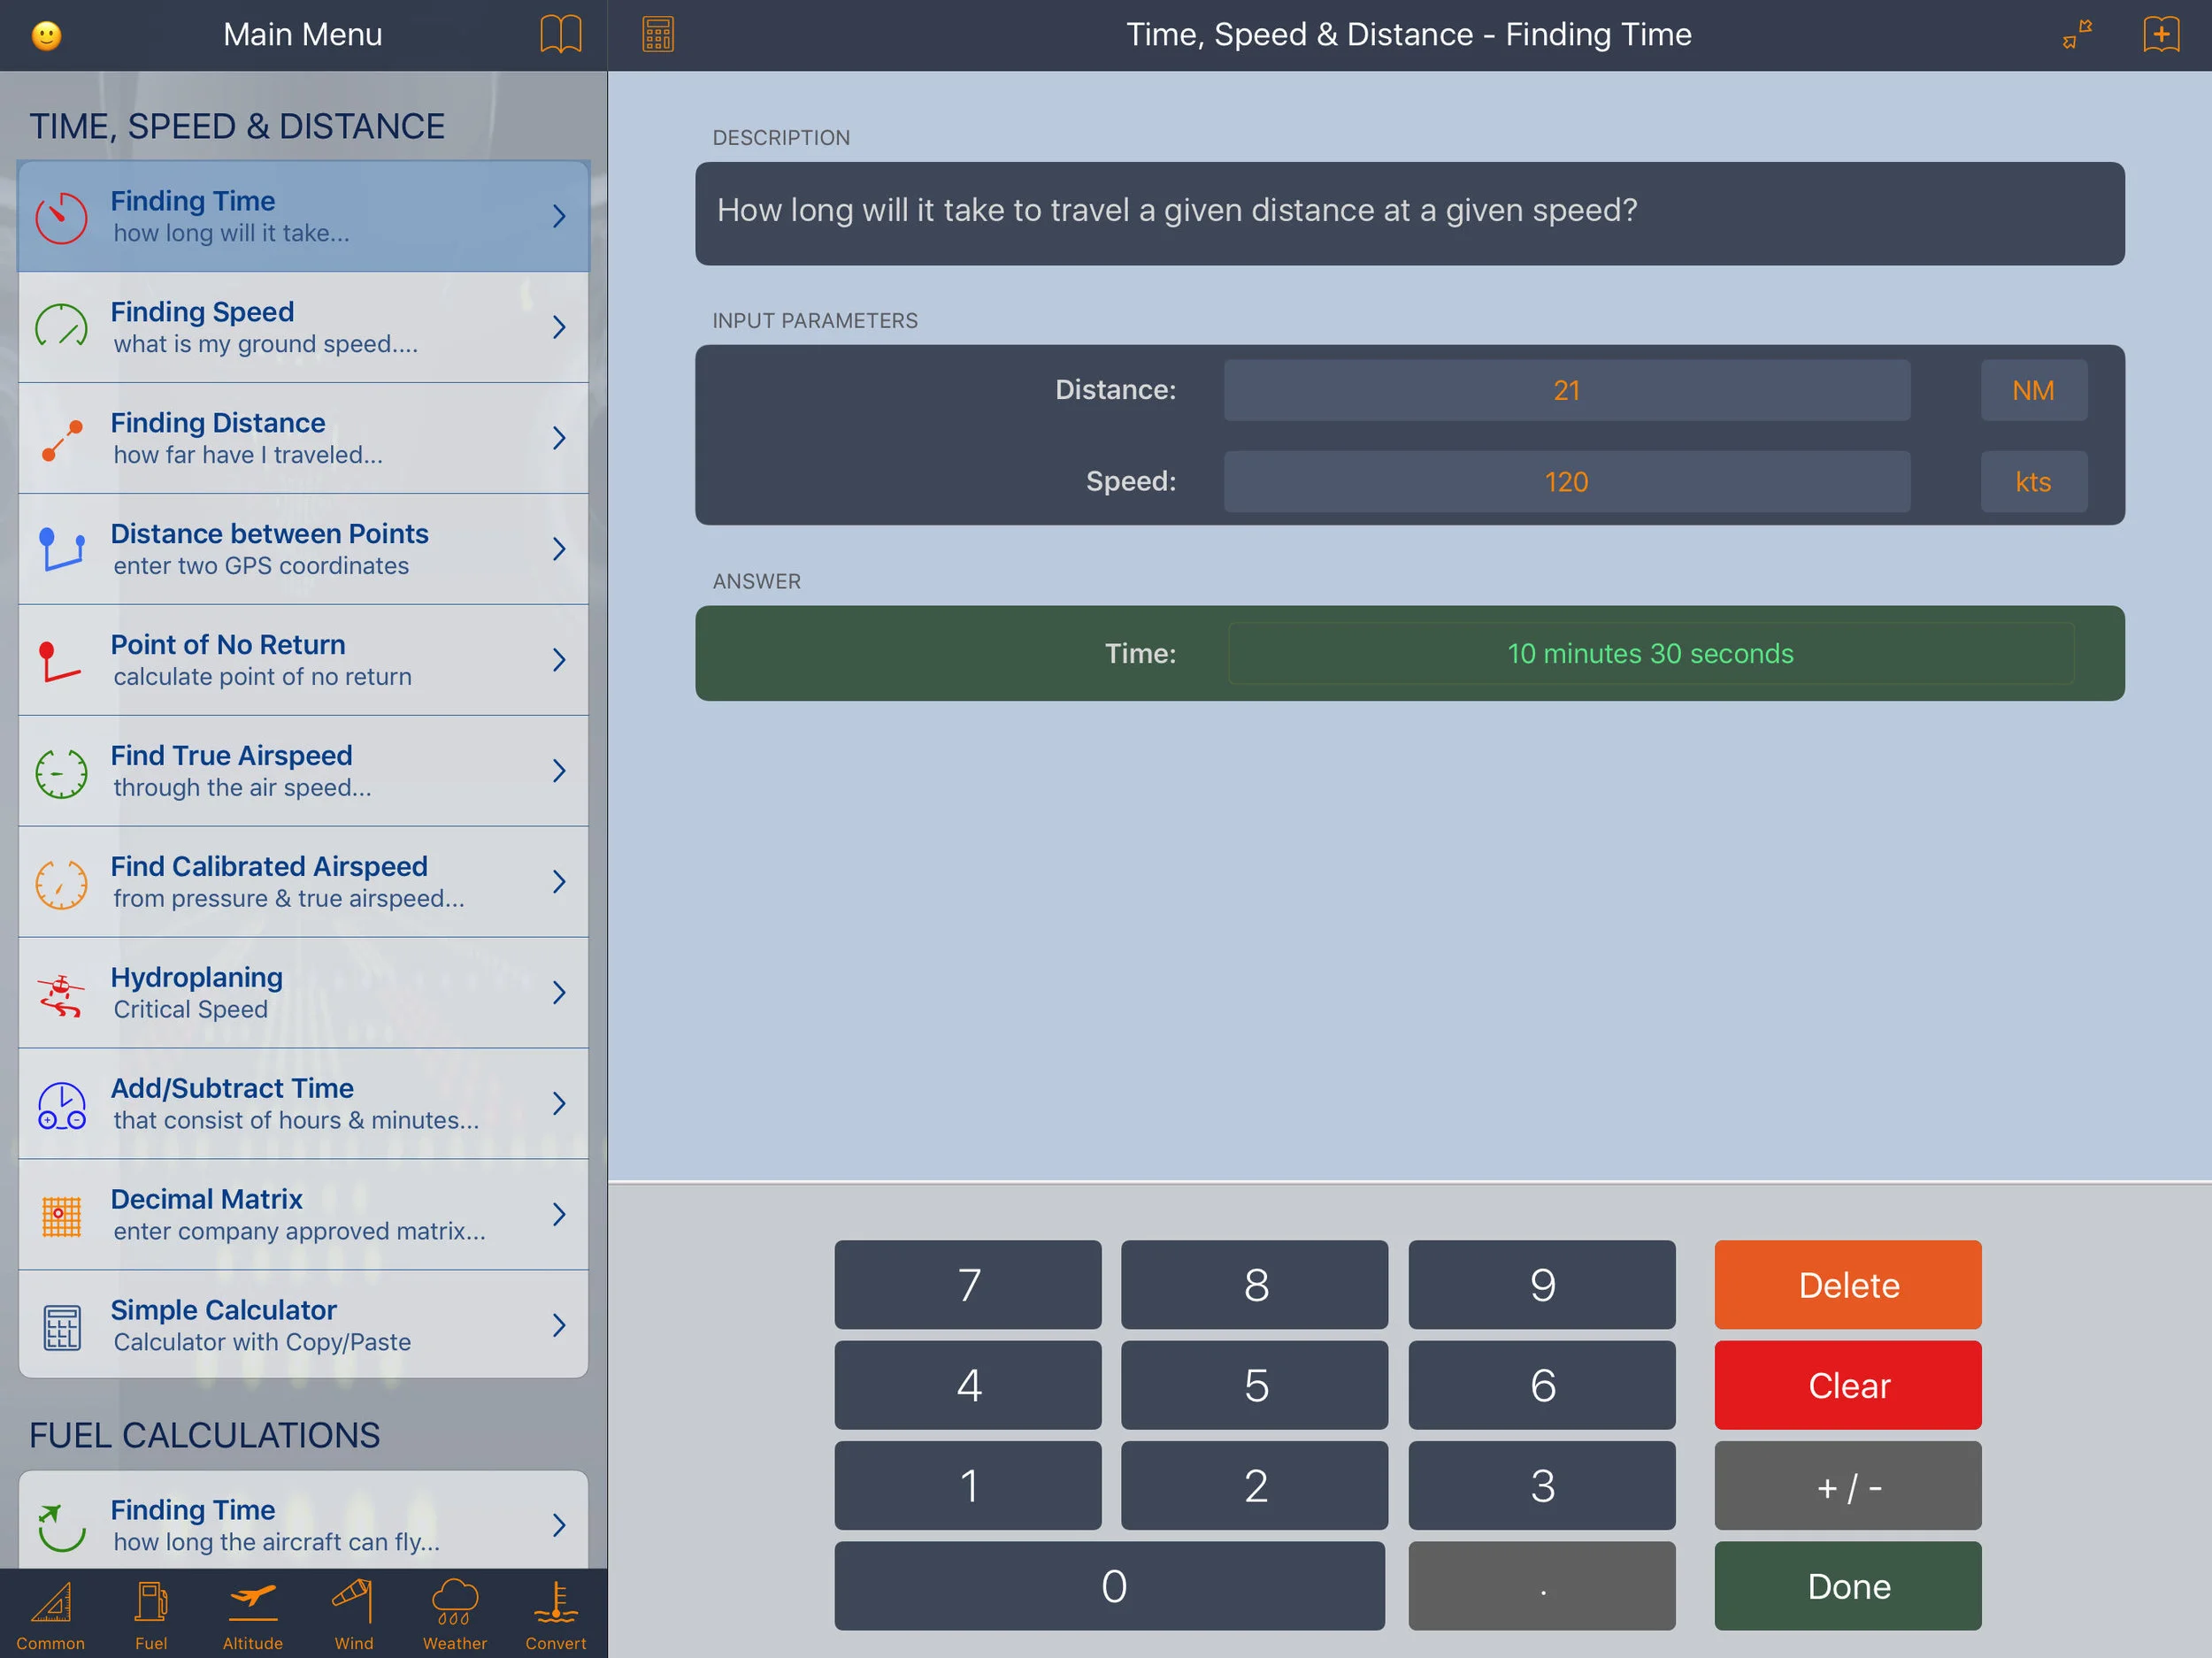Screen dimensions: 2212x1658
Task: Expand the Decimal Matrix chevron
Action: click(x=559, y=1214)
